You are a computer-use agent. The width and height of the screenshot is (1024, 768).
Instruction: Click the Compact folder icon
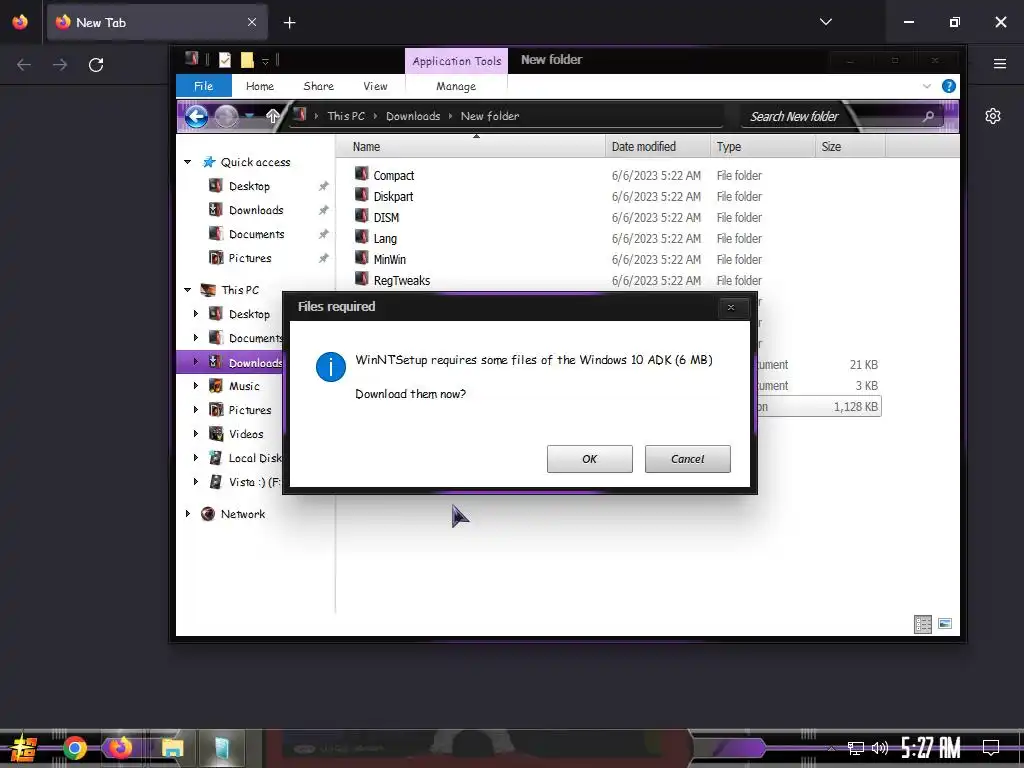362,174
